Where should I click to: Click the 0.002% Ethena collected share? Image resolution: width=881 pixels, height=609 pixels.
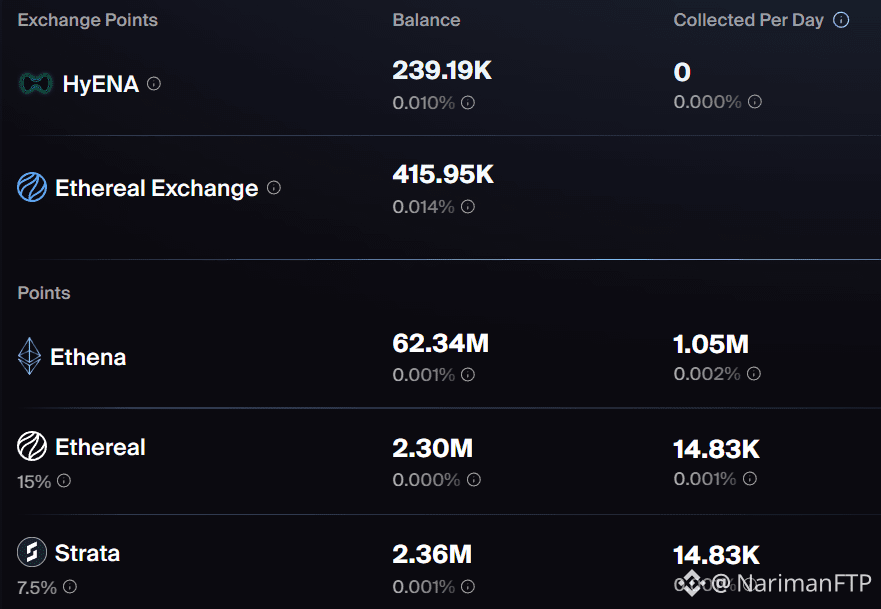(x=707, y=374)
